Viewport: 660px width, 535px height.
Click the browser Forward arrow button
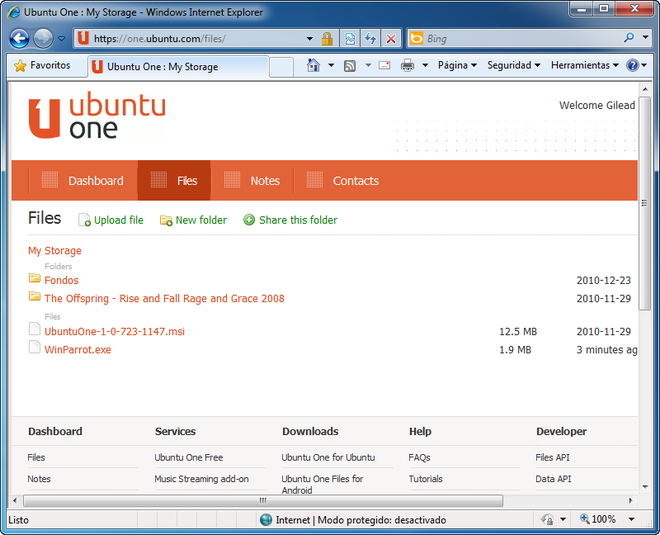pyautogui.click(x=43, y=38)
